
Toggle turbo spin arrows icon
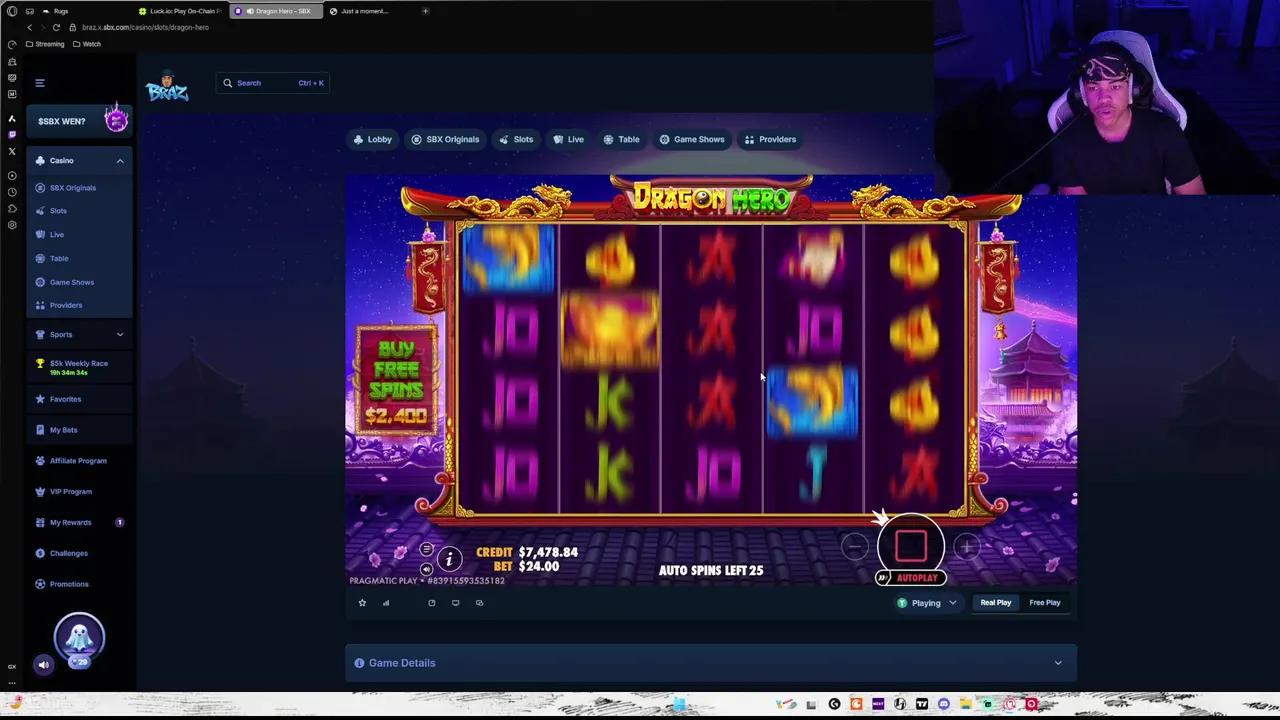(883, 578)
